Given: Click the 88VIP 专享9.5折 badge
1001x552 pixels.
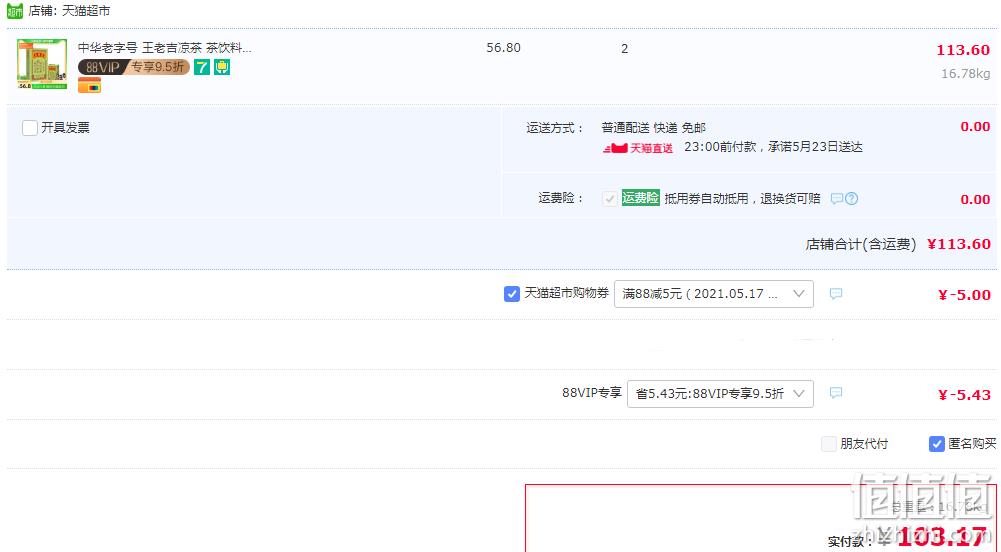Looking at the screenshot, I should click(134, 67).
